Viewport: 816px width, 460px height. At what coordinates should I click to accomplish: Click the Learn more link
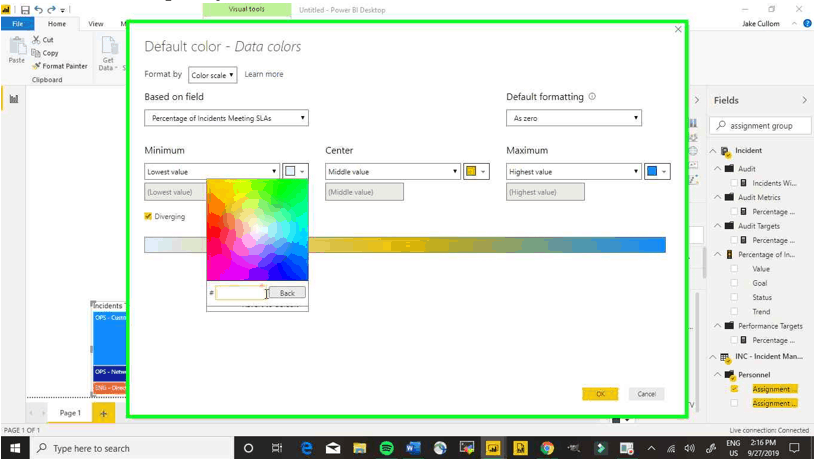[264, 74]
